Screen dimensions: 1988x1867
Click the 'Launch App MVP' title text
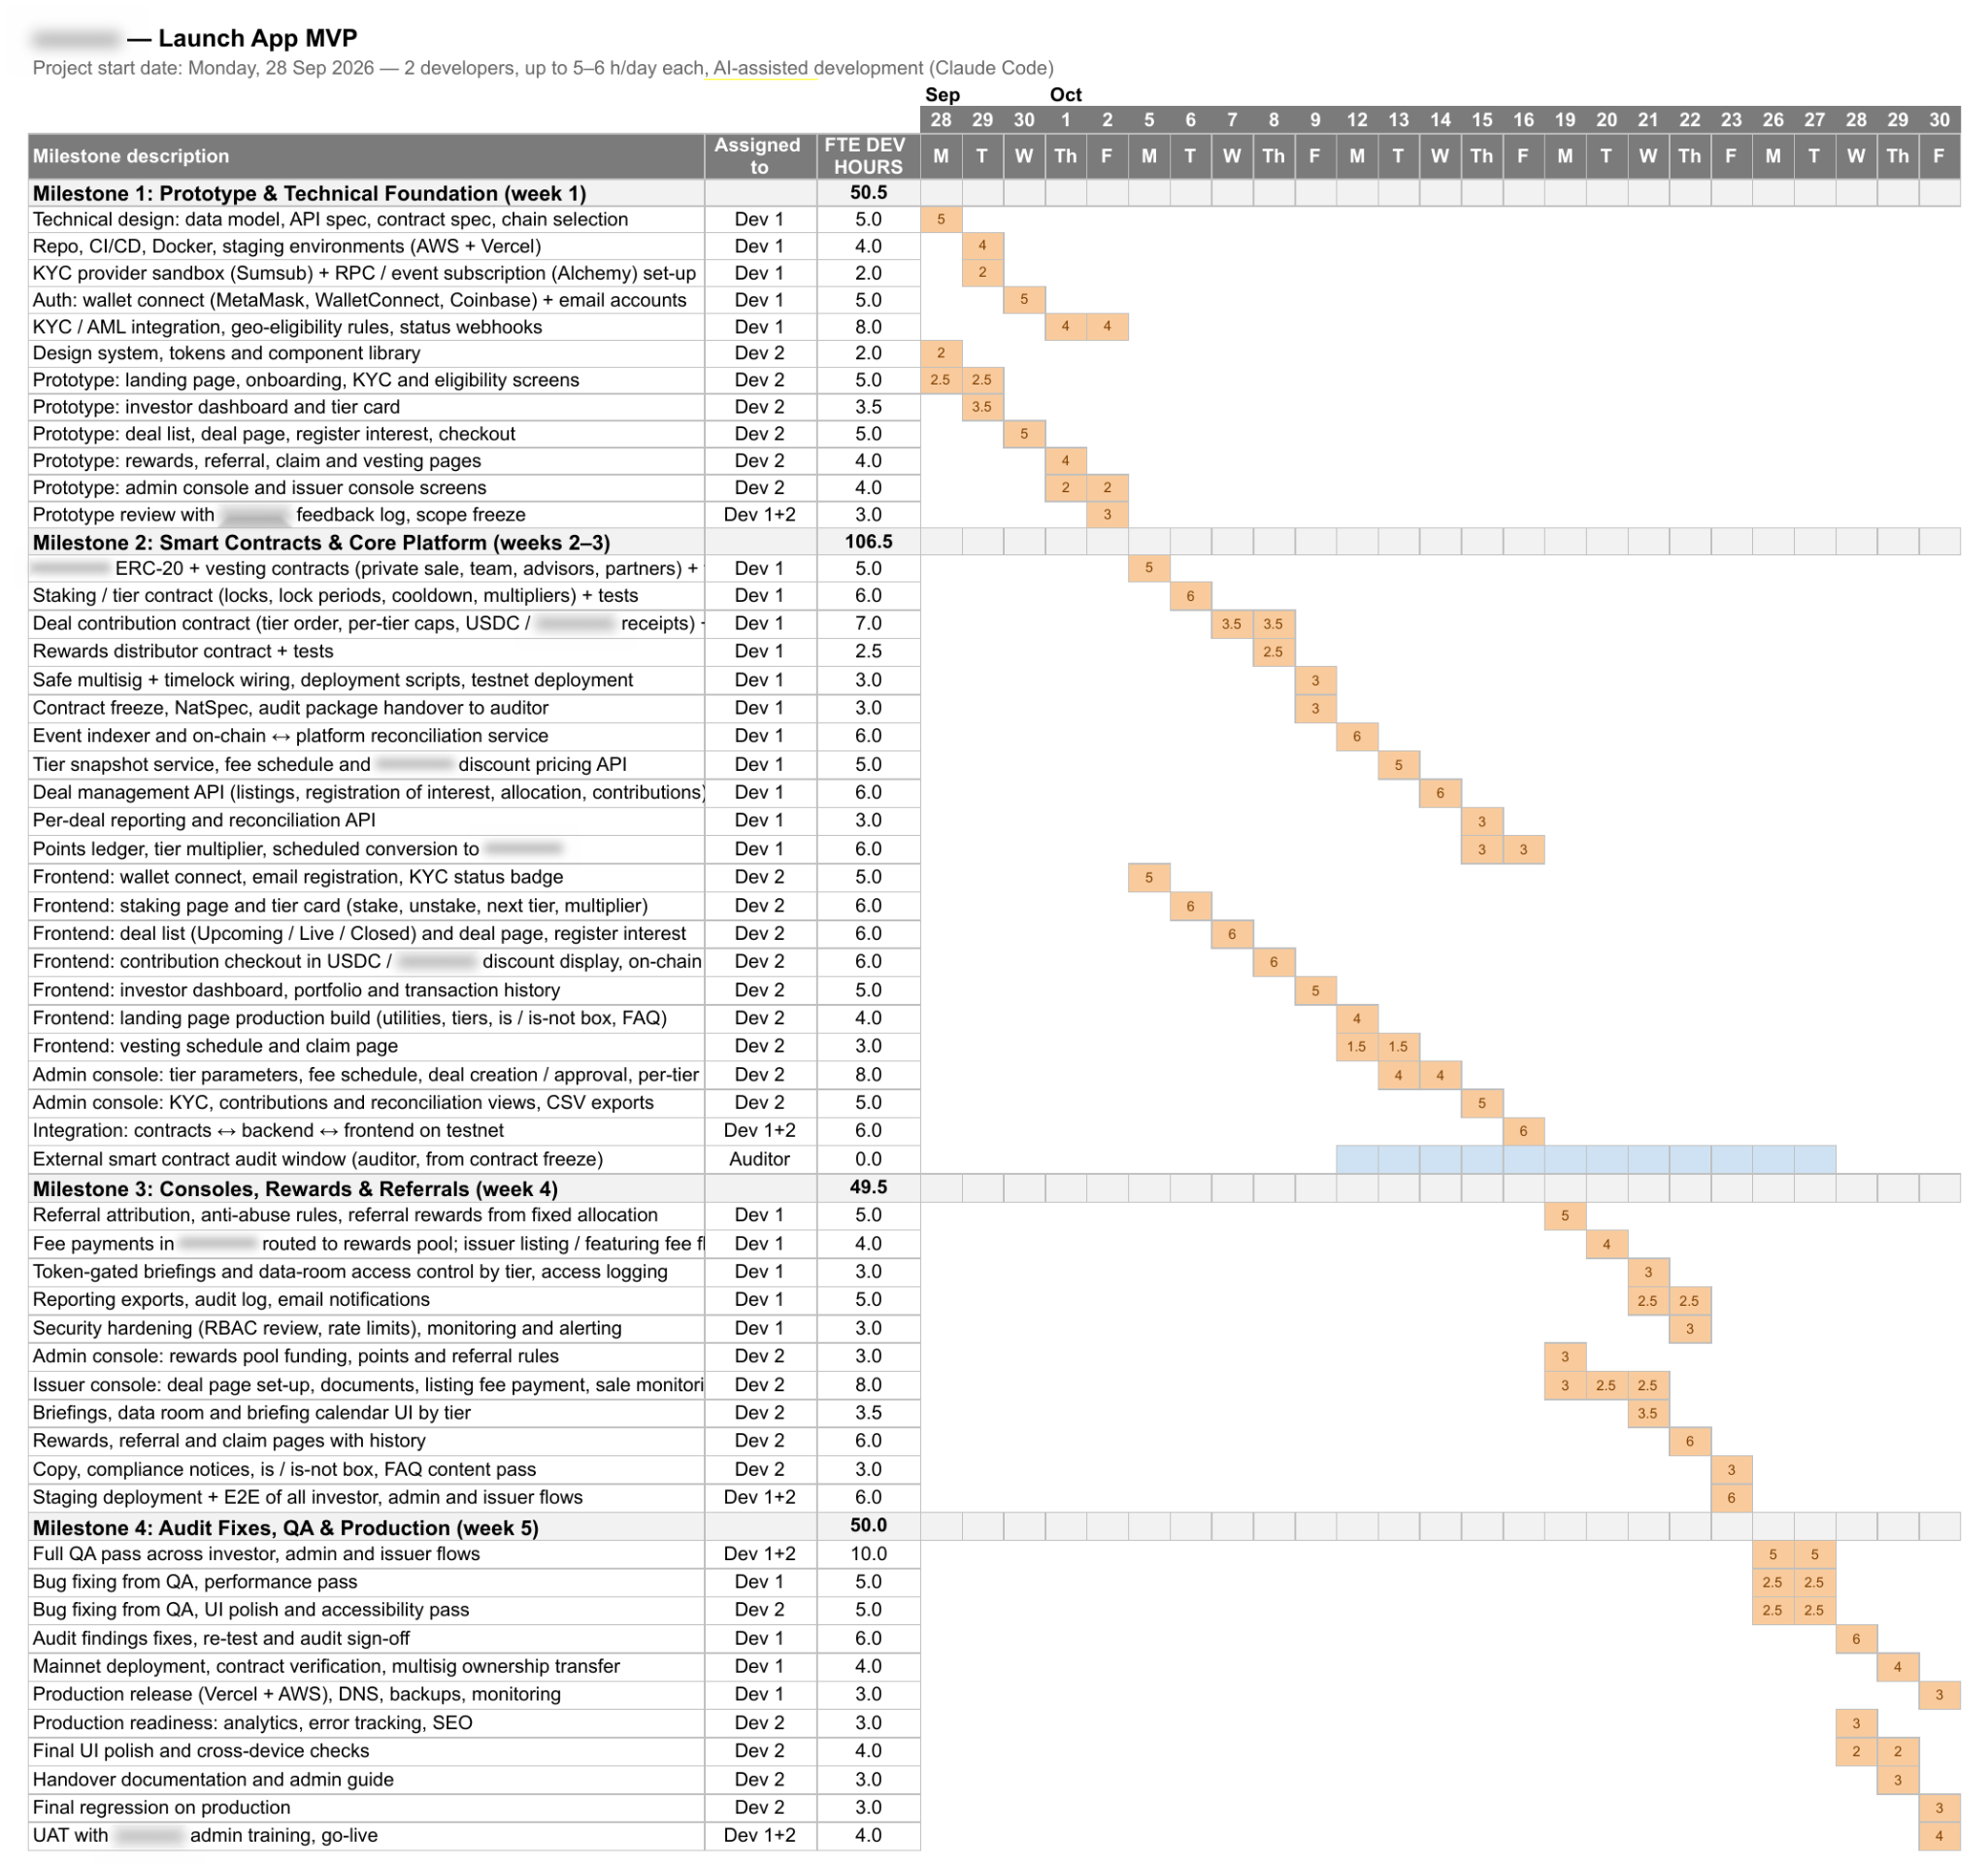tap(257, 38)
